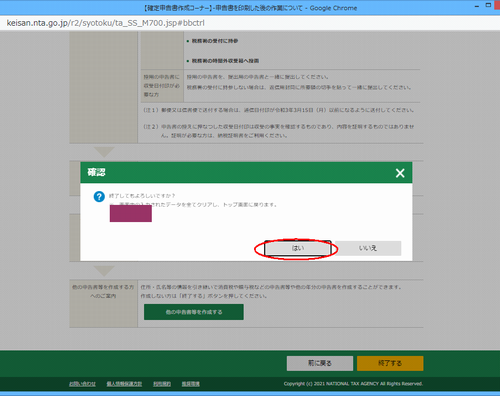Click the 税務署の時間外収受箱へ投函 bullet text

[225, 61]
